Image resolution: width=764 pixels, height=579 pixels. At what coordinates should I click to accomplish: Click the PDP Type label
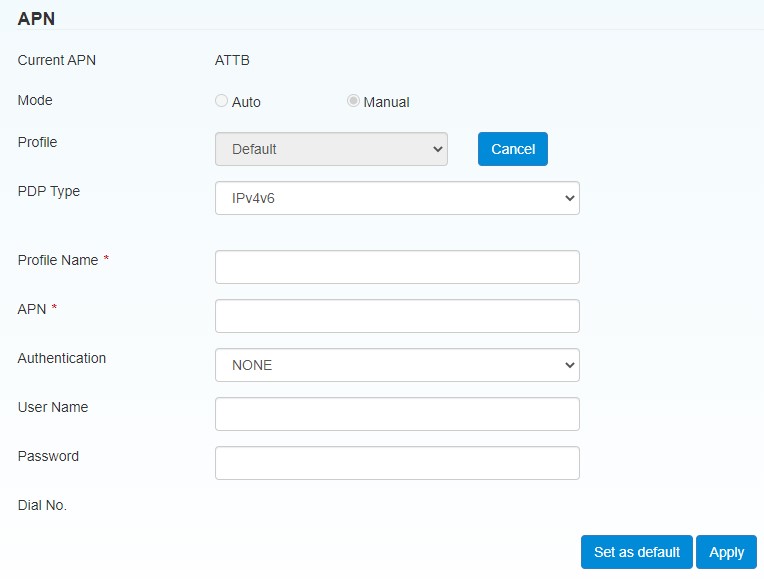(49, 192)
